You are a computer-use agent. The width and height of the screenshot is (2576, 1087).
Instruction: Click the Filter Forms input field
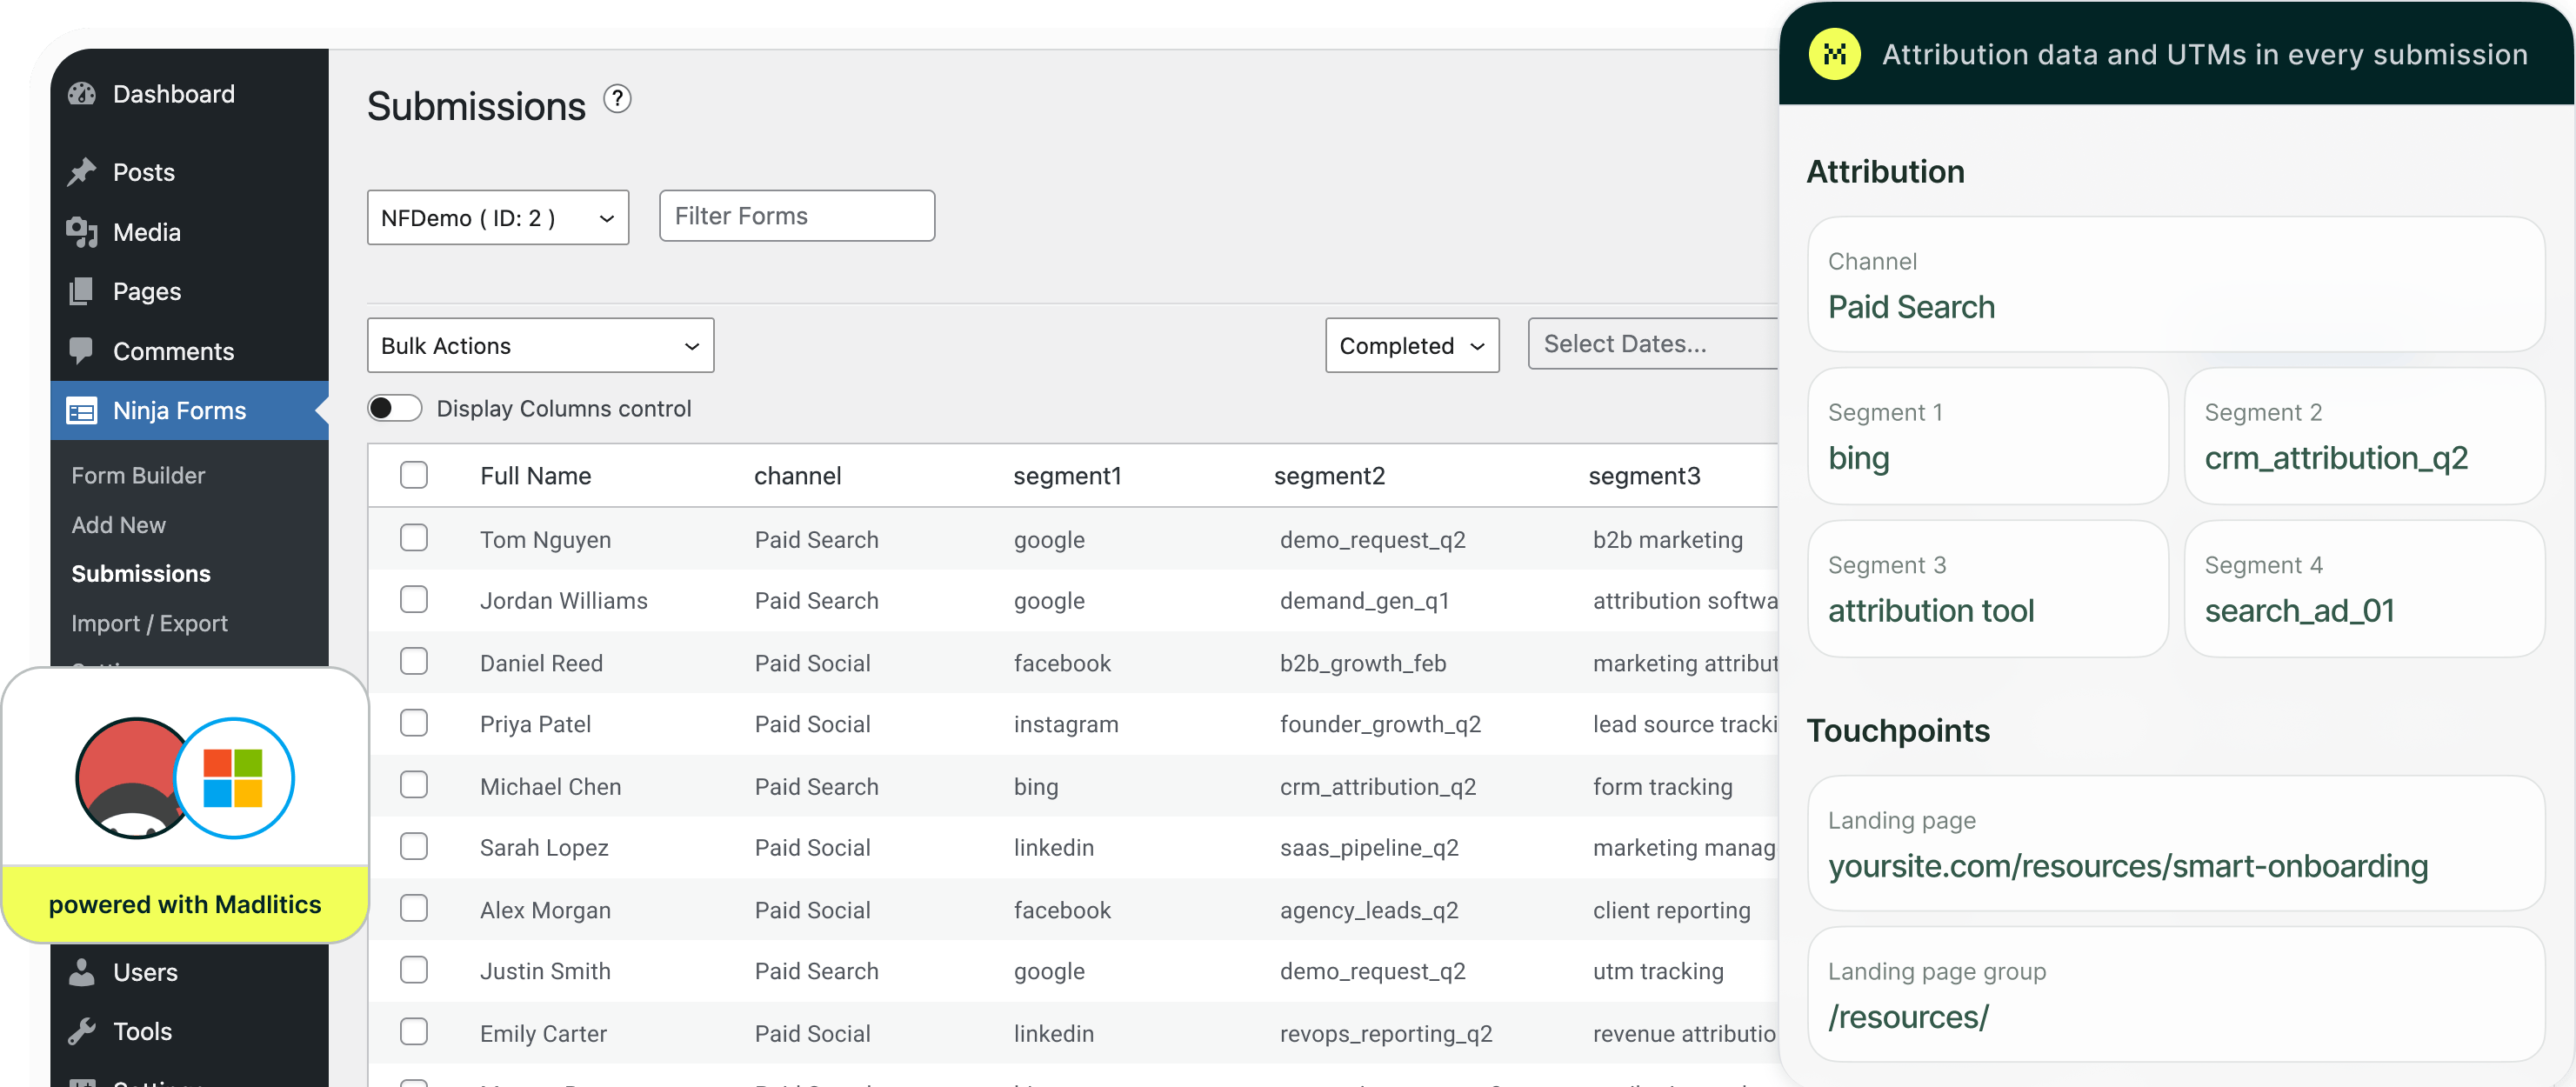coord(797,216)
